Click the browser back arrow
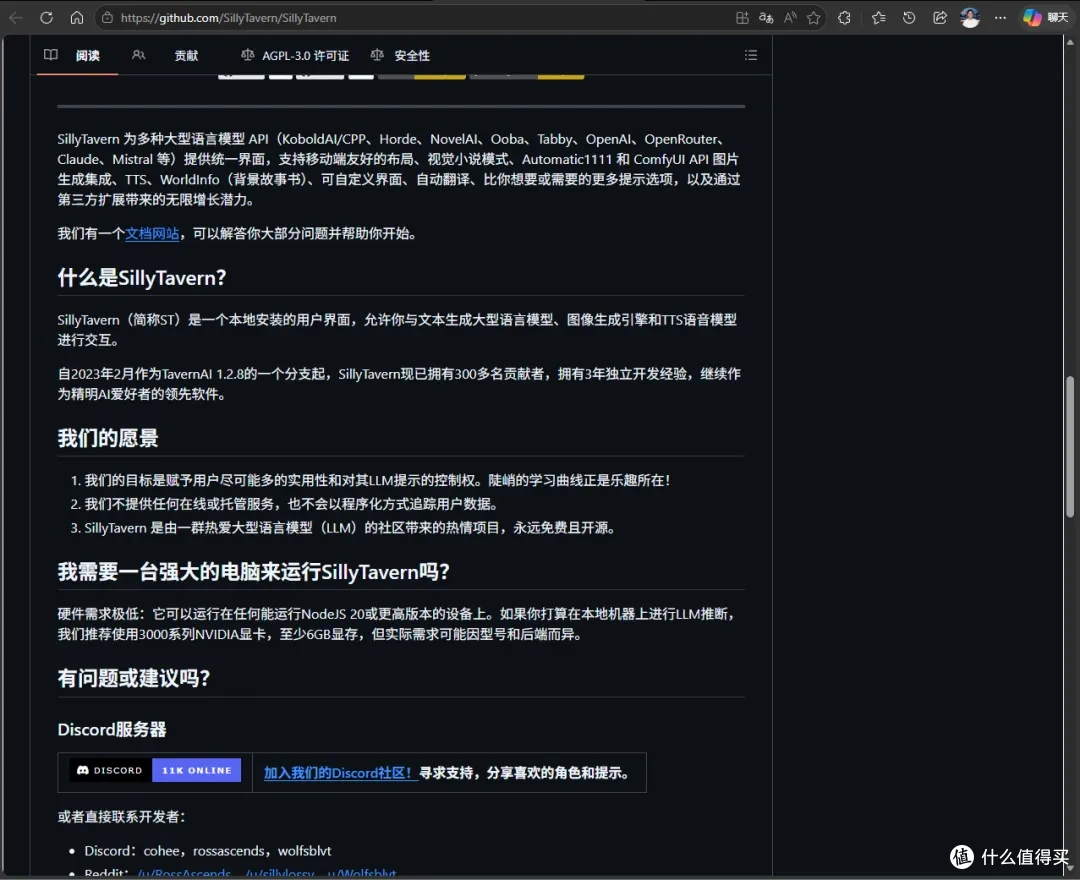 (x=16, y=18)
